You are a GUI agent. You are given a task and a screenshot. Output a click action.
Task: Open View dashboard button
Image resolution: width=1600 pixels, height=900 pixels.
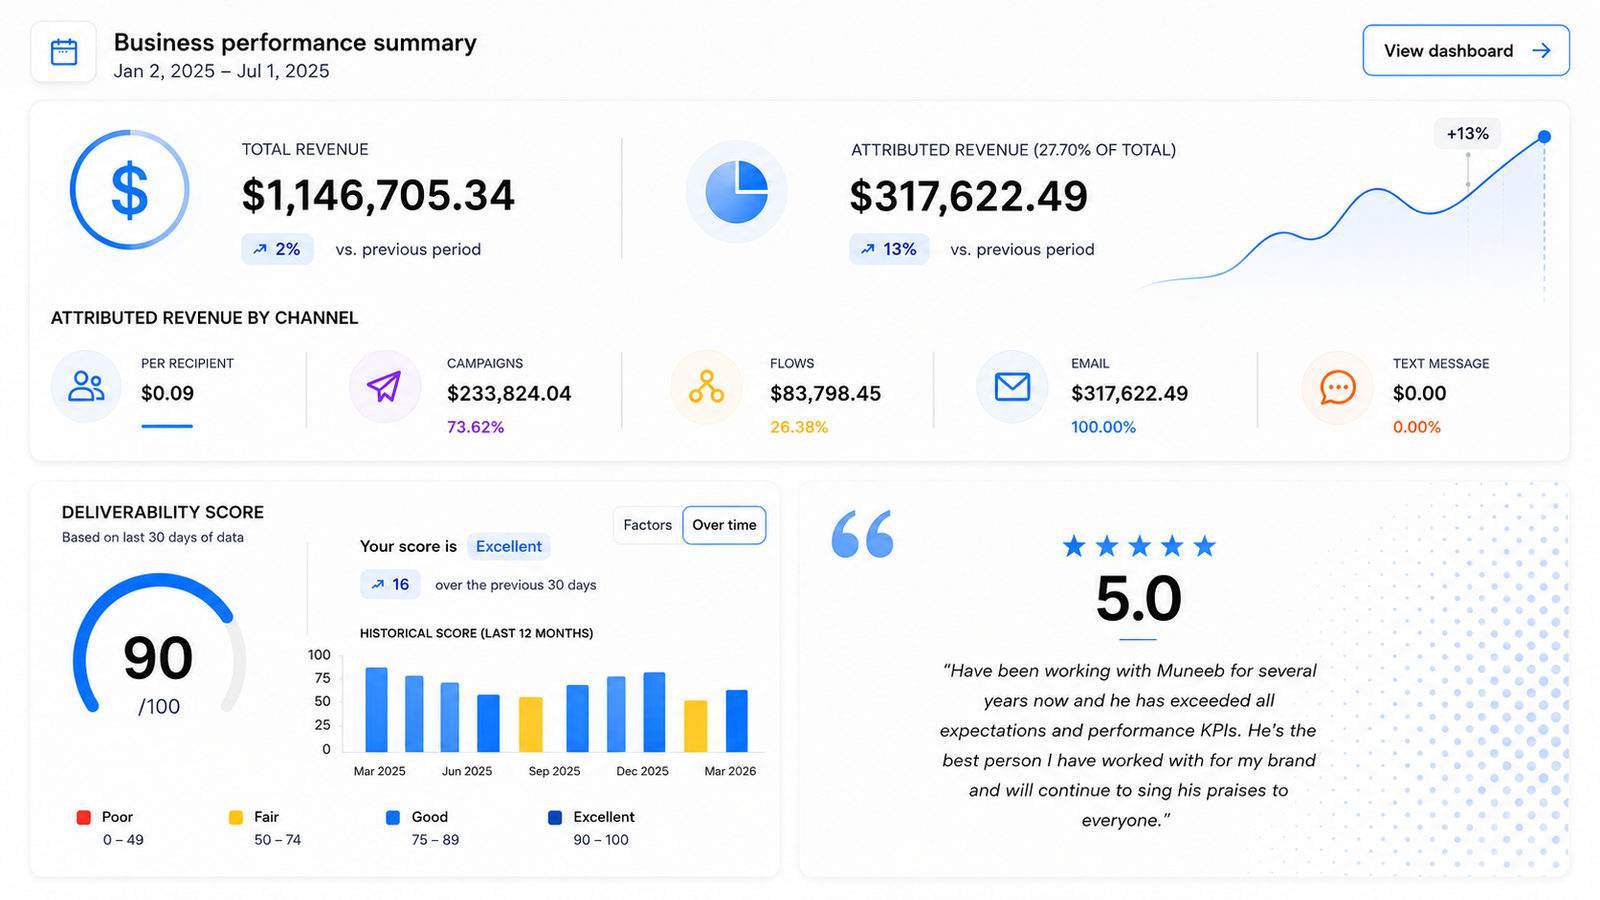(1466, 51)
